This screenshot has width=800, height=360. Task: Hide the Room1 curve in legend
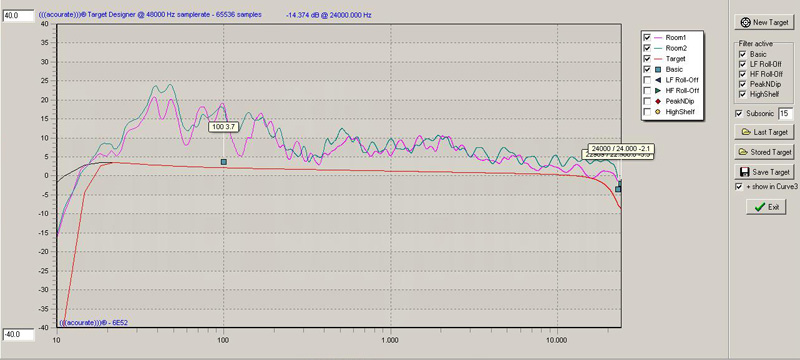pyautogui.click(x=647, y=37)
